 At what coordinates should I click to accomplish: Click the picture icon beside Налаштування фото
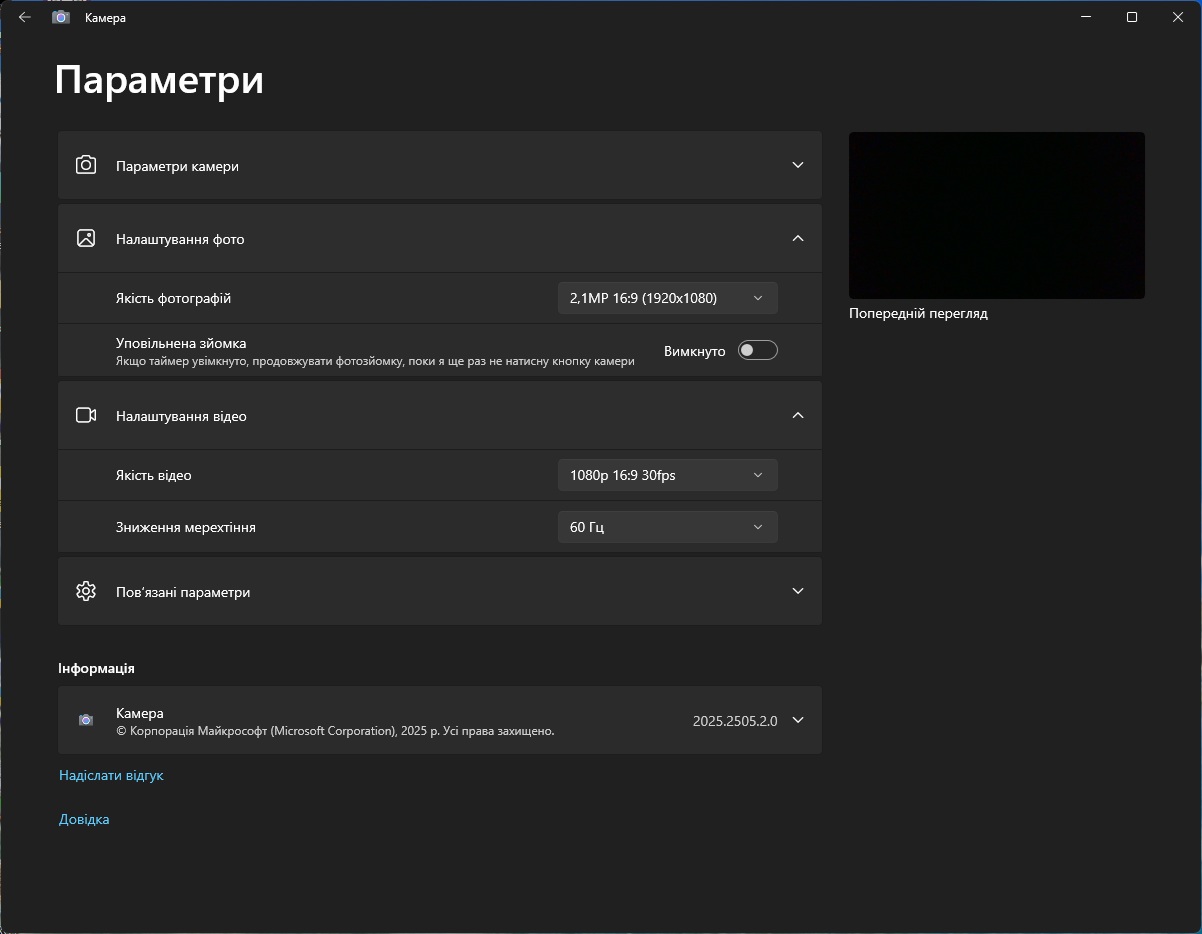click(x=86, y=238)
